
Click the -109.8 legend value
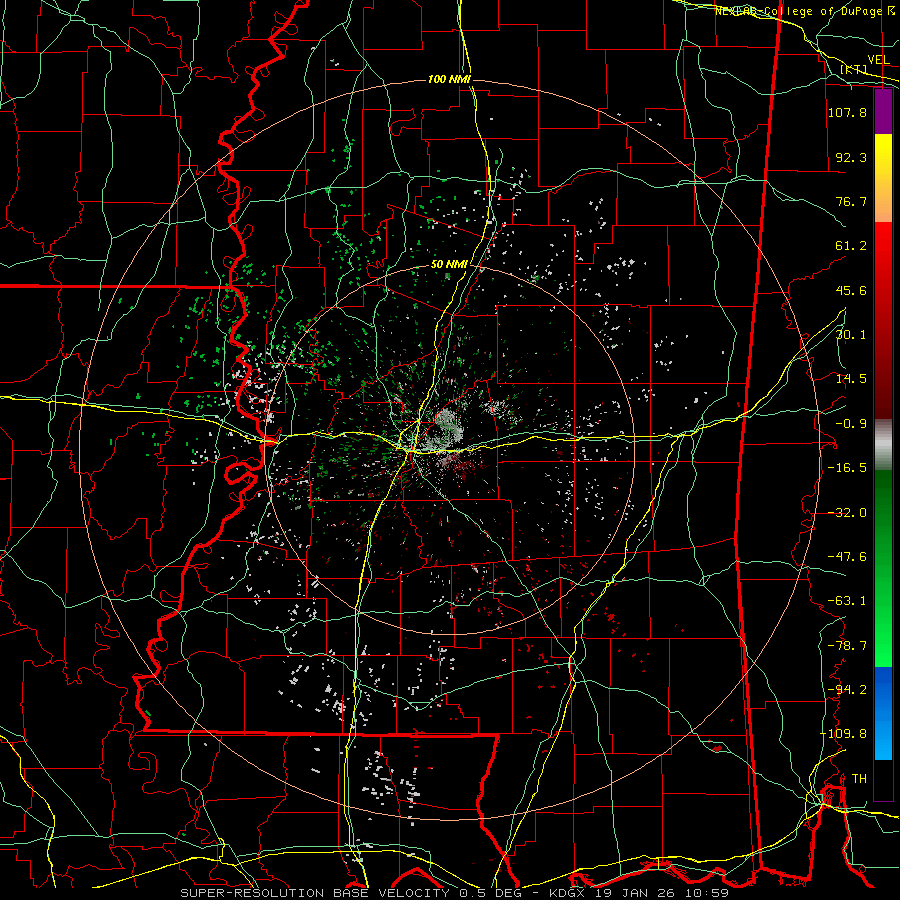[843, 734]
